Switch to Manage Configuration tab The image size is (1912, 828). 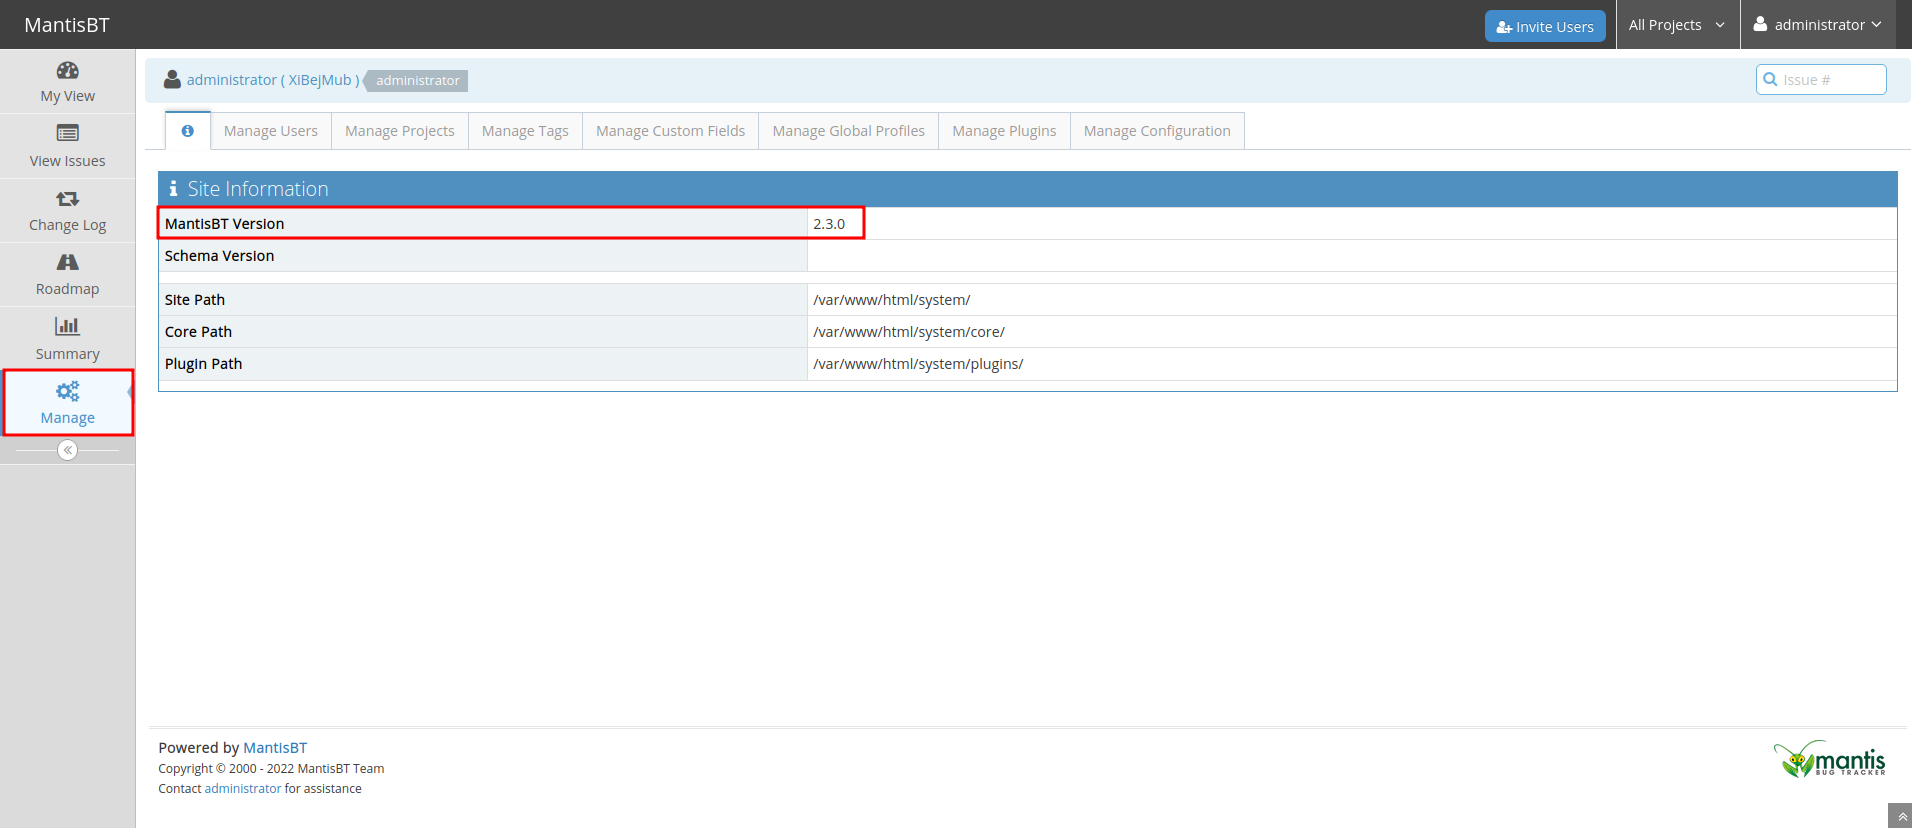1157,131
